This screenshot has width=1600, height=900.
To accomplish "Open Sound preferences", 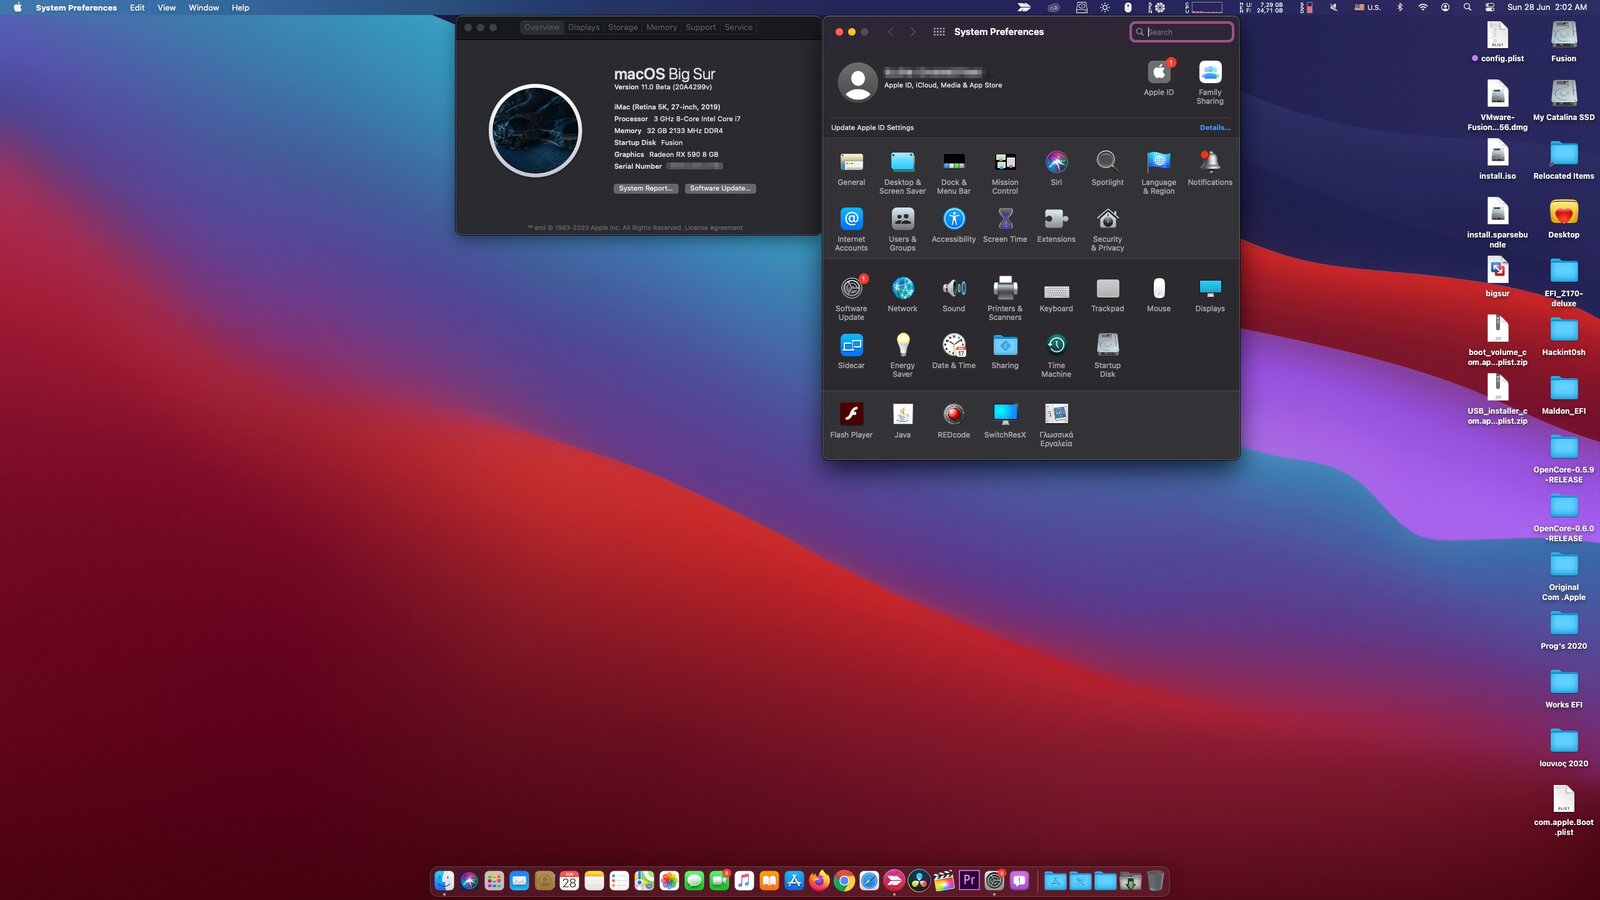I will [x=954, y=288].
